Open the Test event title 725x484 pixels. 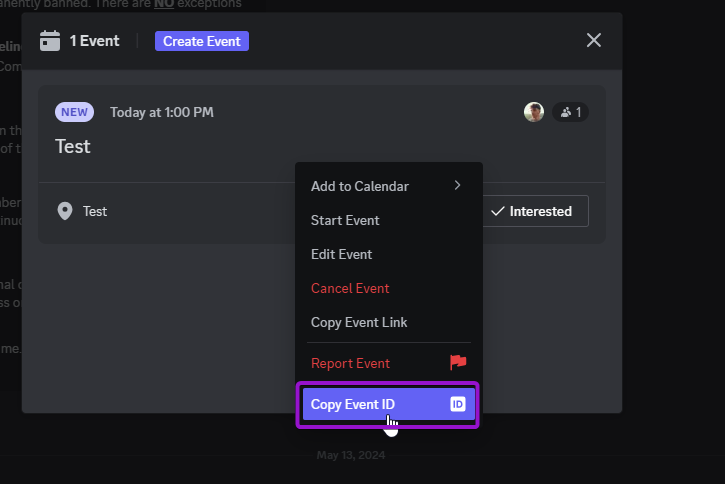73,146
